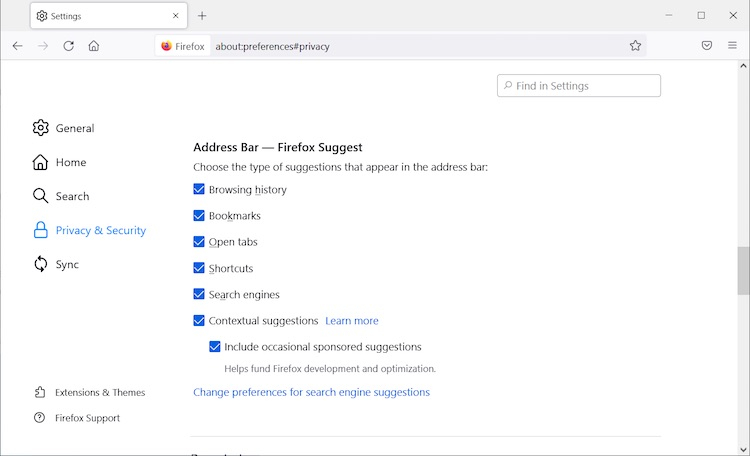This screenshot has height=456, width=750.
Task: Switch to the Search settings category
Action: (x=72, y=196)
